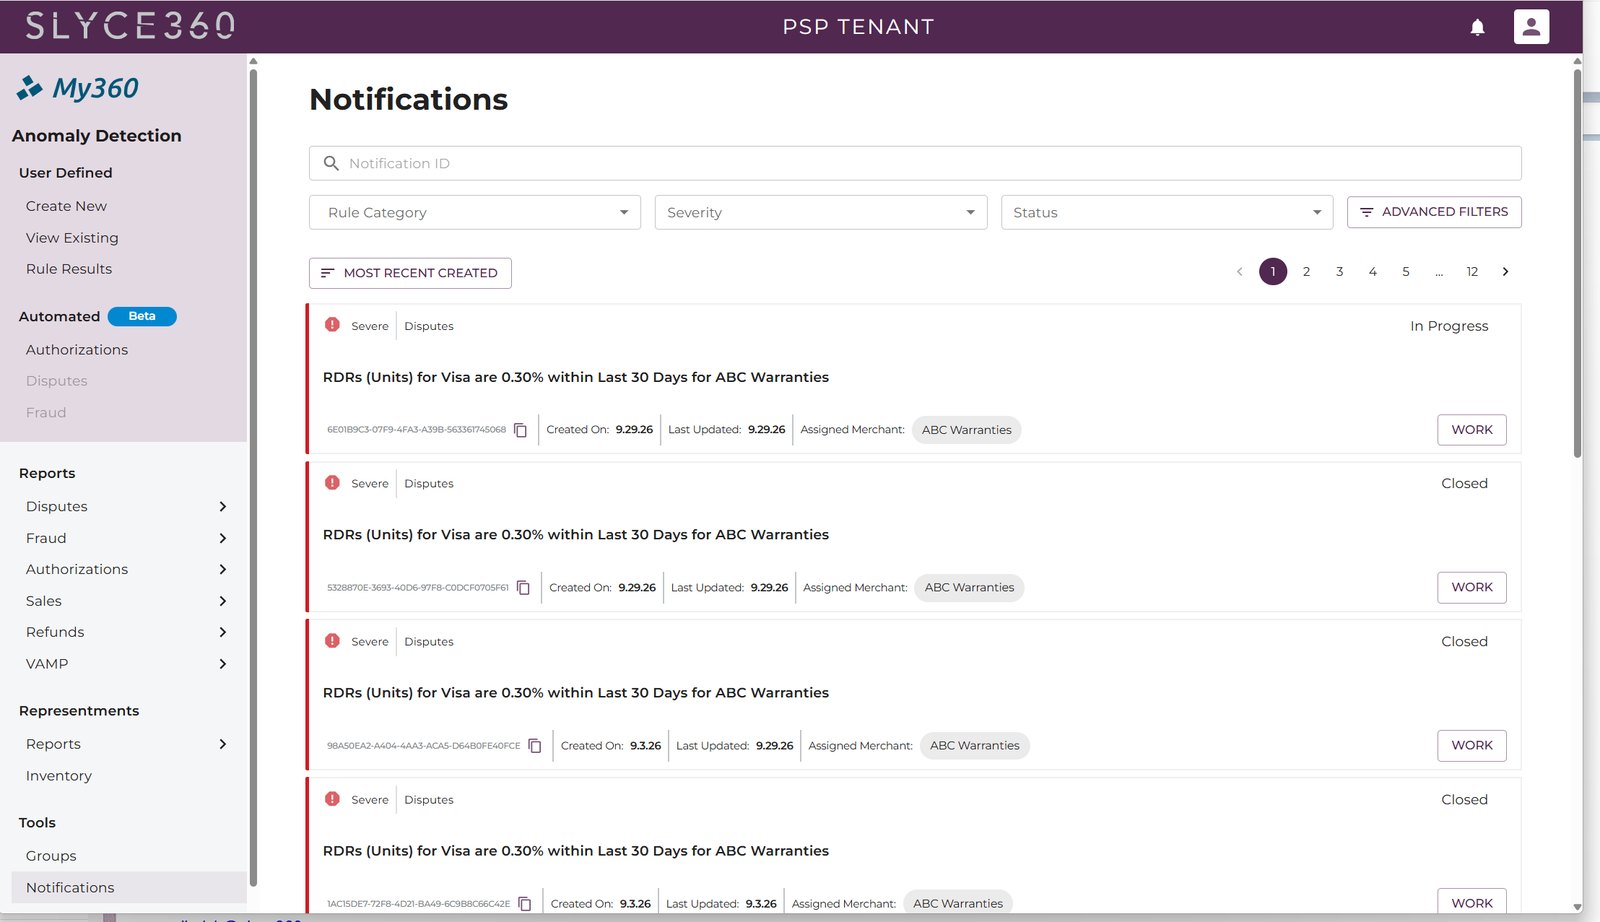Image resolution: width=1600 pixels, height=922 pixels.
Task: Open Rule Results page
Action: tap(69, 269)
